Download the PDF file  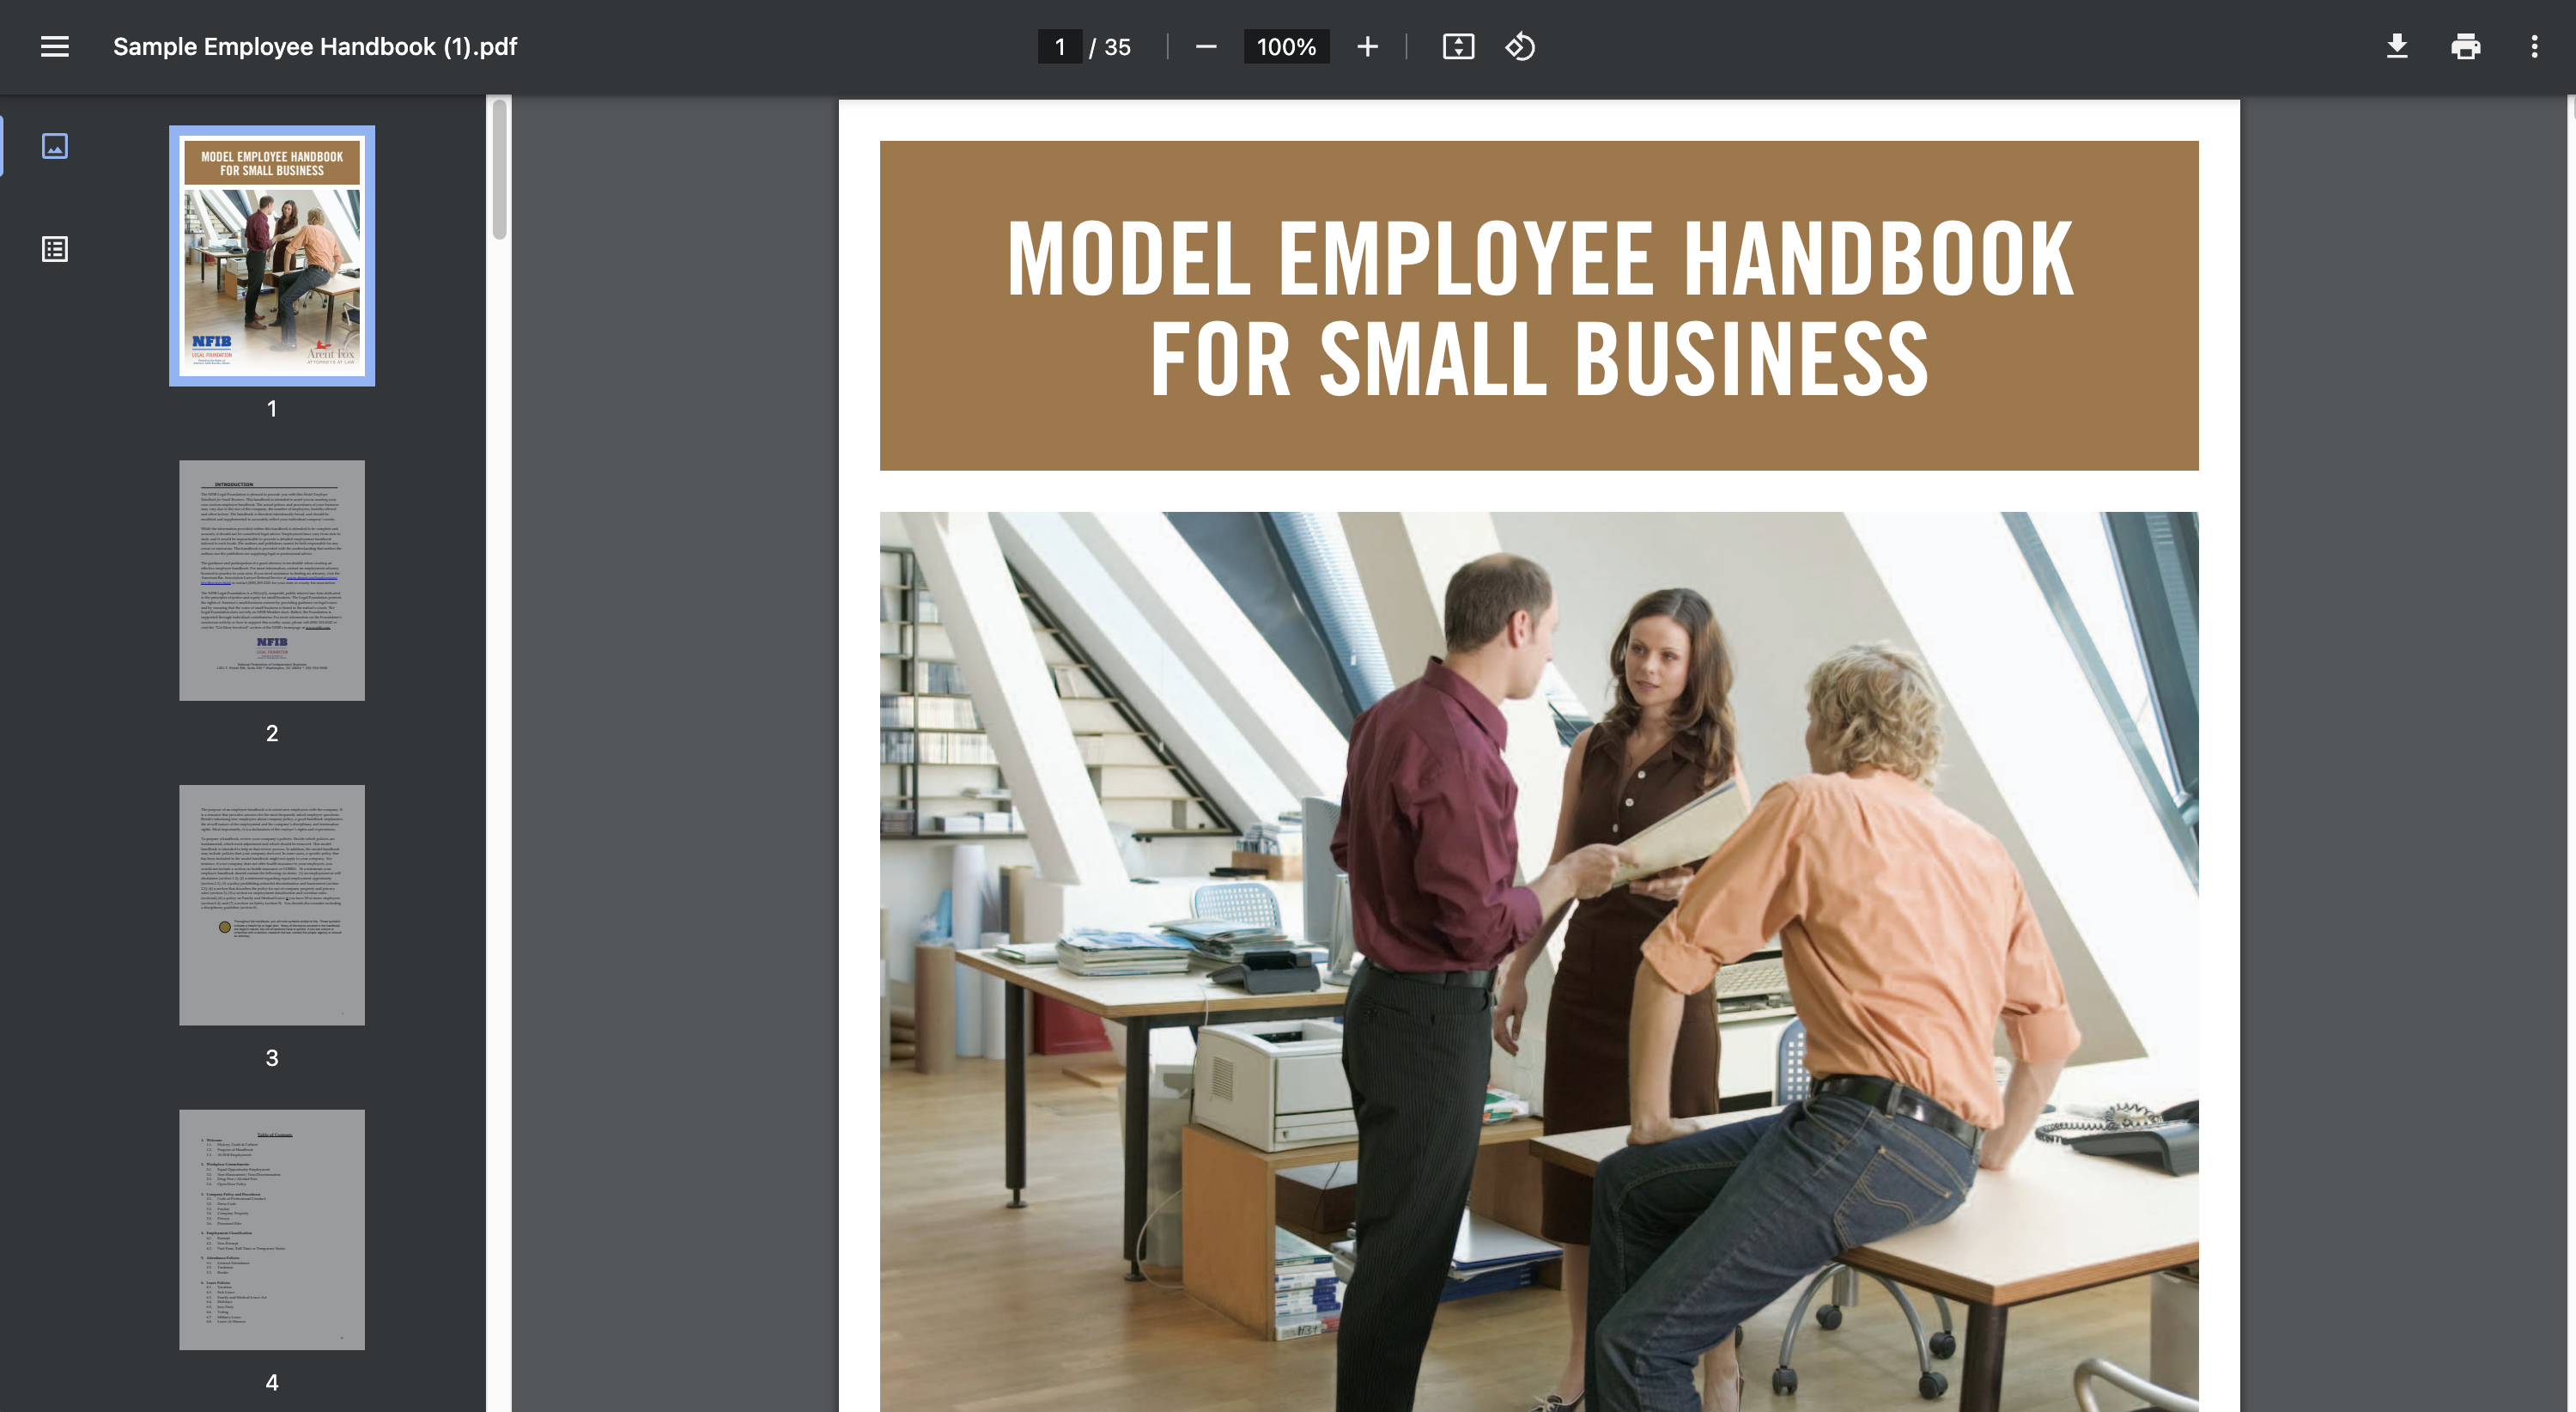click(x=2397, y=47)
